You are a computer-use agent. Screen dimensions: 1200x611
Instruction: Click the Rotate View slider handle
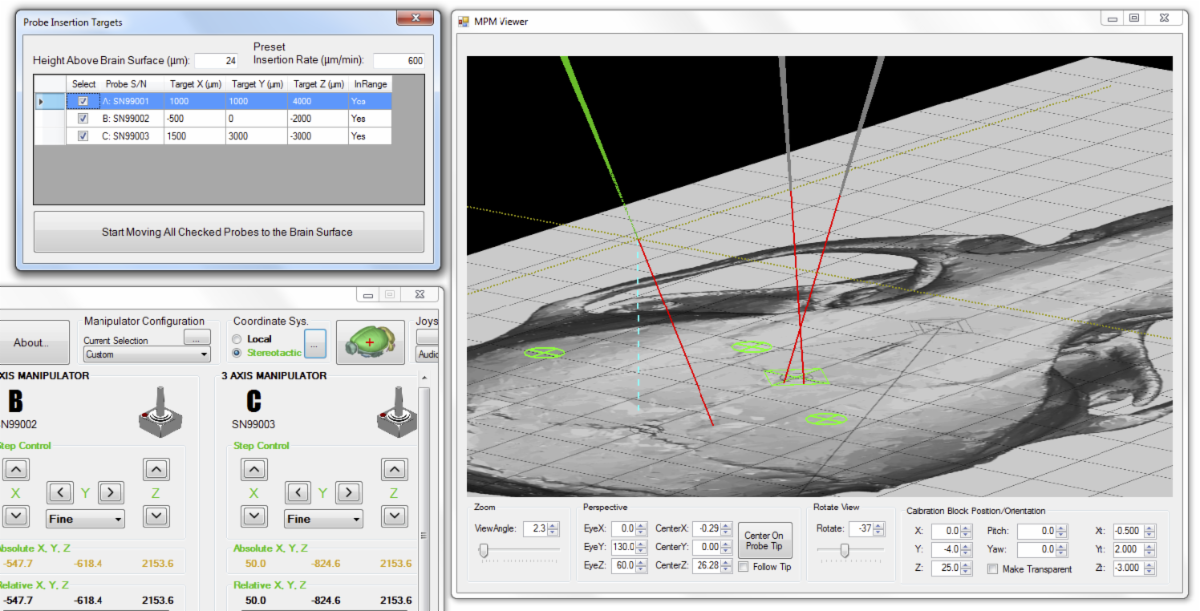click(x=844, y=550)
